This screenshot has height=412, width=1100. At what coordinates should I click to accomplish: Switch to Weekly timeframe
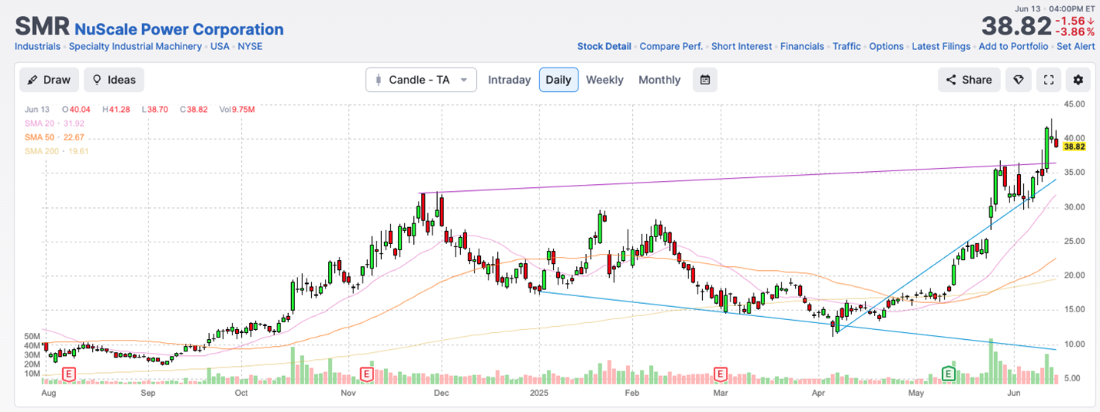coord(604,80)
